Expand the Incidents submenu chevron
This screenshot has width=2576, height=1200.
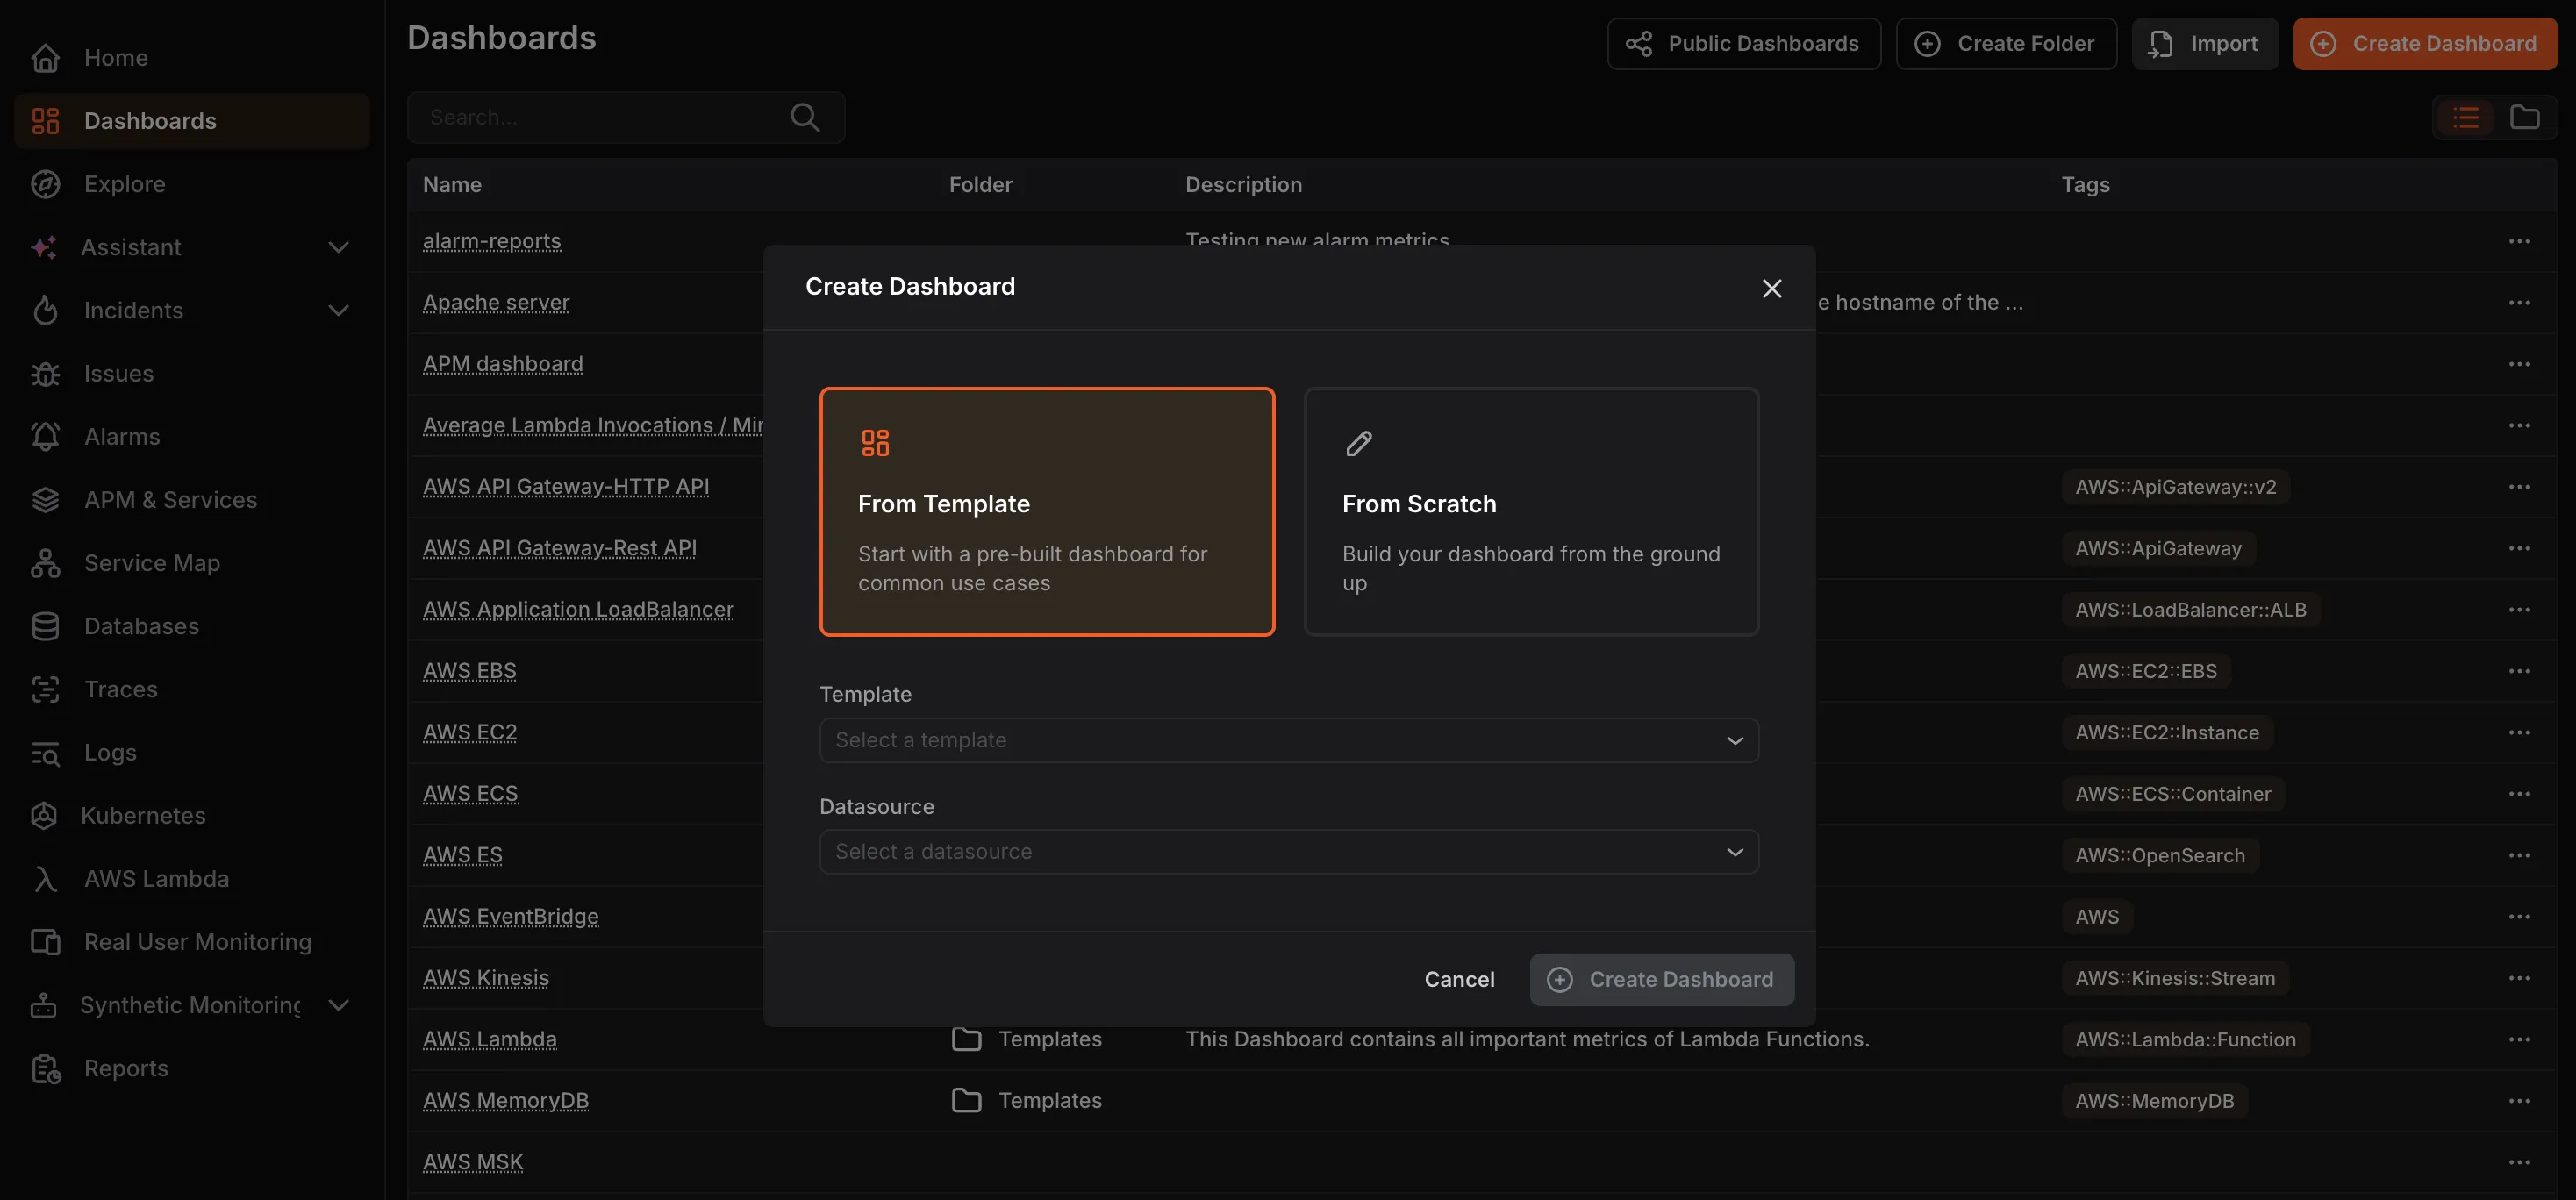click(339, 310)
